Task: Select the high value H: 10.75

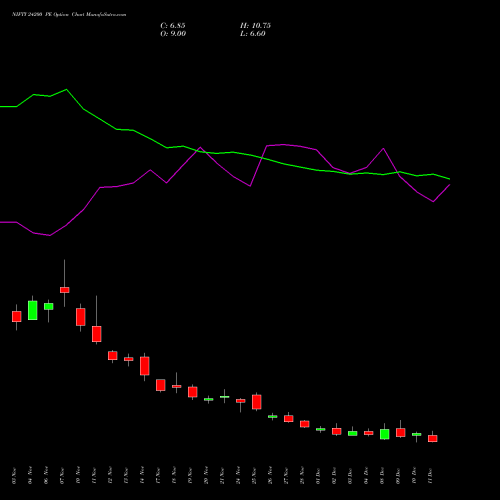Action: pos(255,26)
